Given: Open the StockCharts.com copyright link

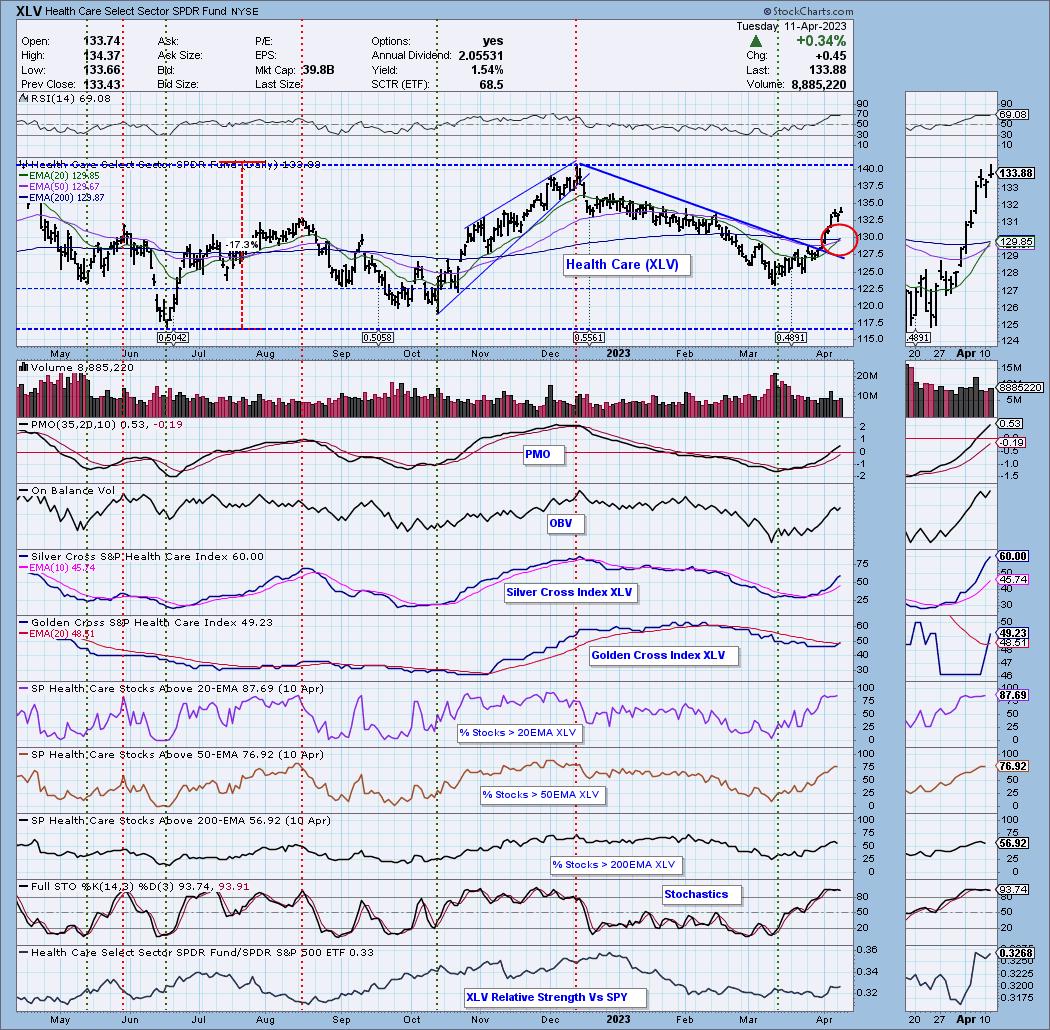Looking at the screenshot, I should 808,11.
